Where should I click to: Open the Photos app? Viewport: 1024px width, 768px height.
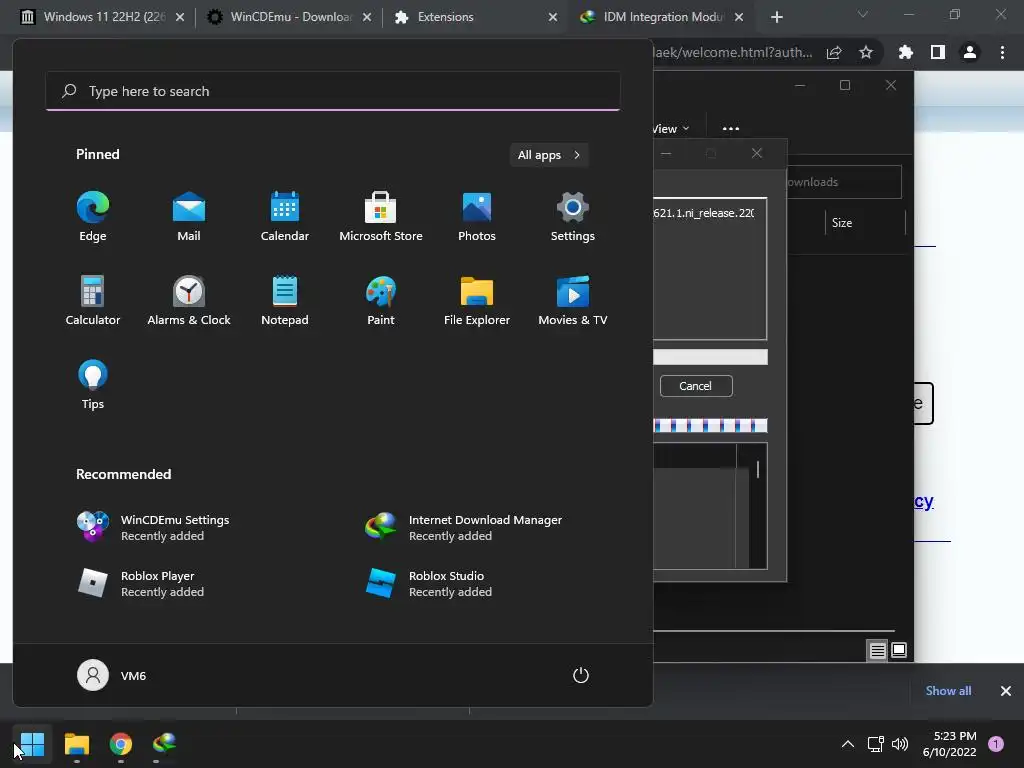tap(477, 217)
